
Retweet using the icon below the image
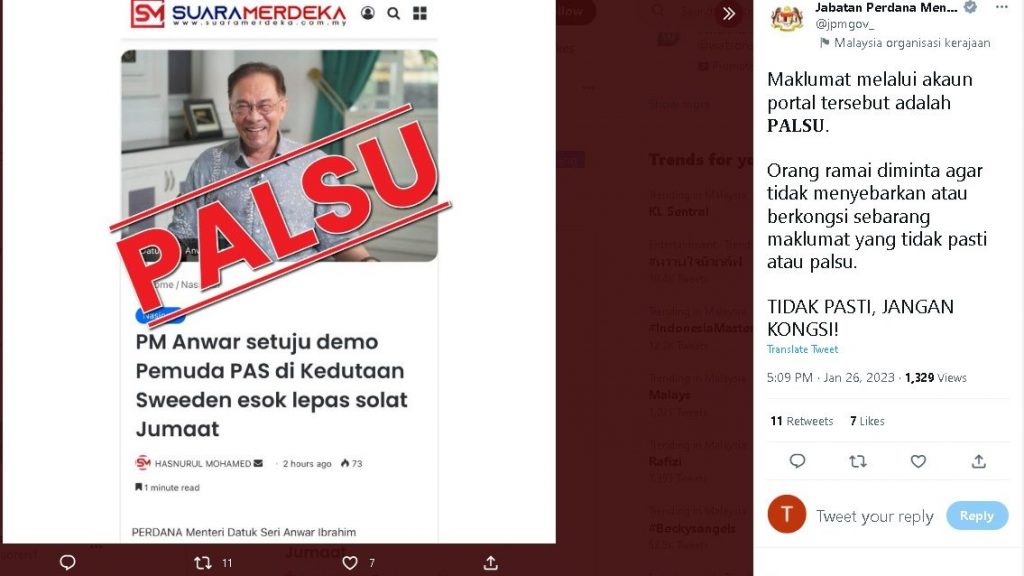click(x=203, y=562)
